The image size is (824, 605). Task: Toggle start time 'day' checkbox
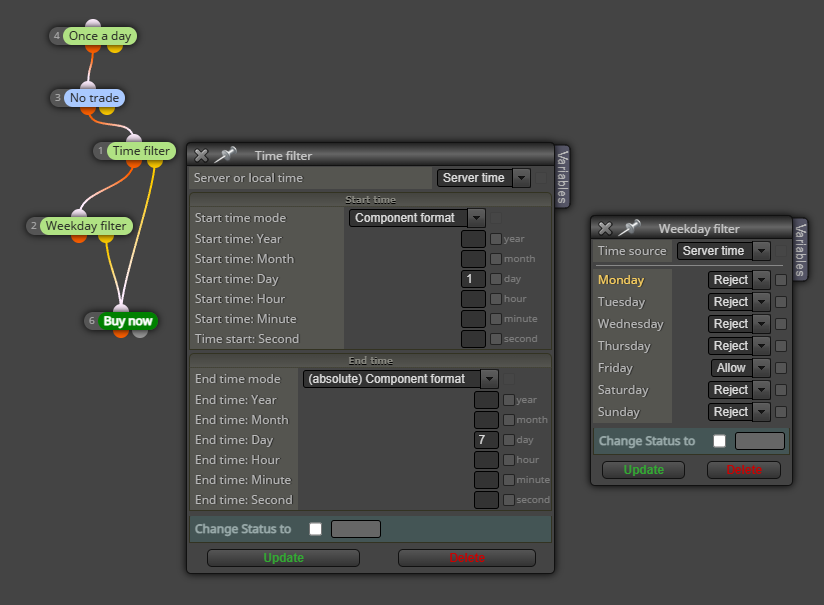pos(496,279)
